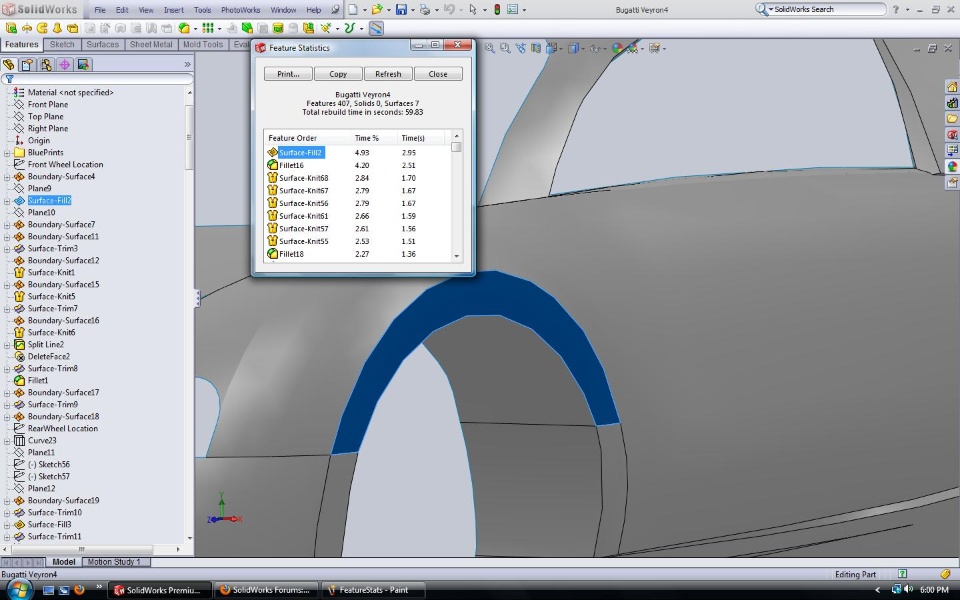
Task: Click the Rebuild traffic light icon
Action: (x=497, y=10)
